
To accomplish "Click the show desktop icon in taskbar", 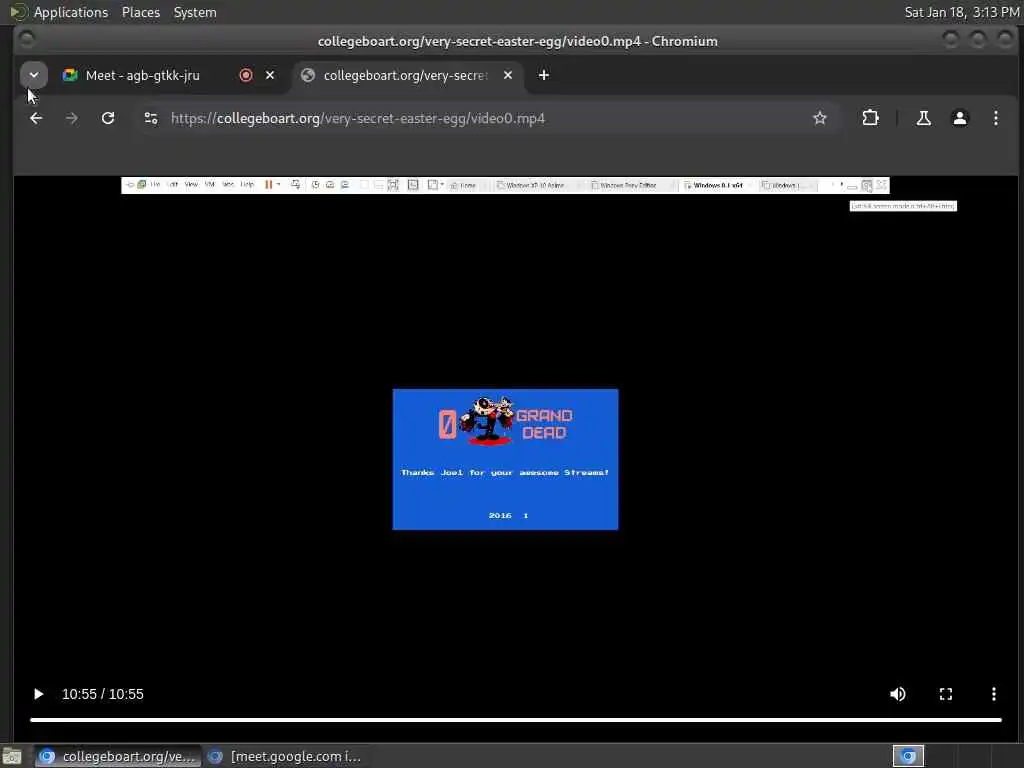I will (x=12, y=756).
